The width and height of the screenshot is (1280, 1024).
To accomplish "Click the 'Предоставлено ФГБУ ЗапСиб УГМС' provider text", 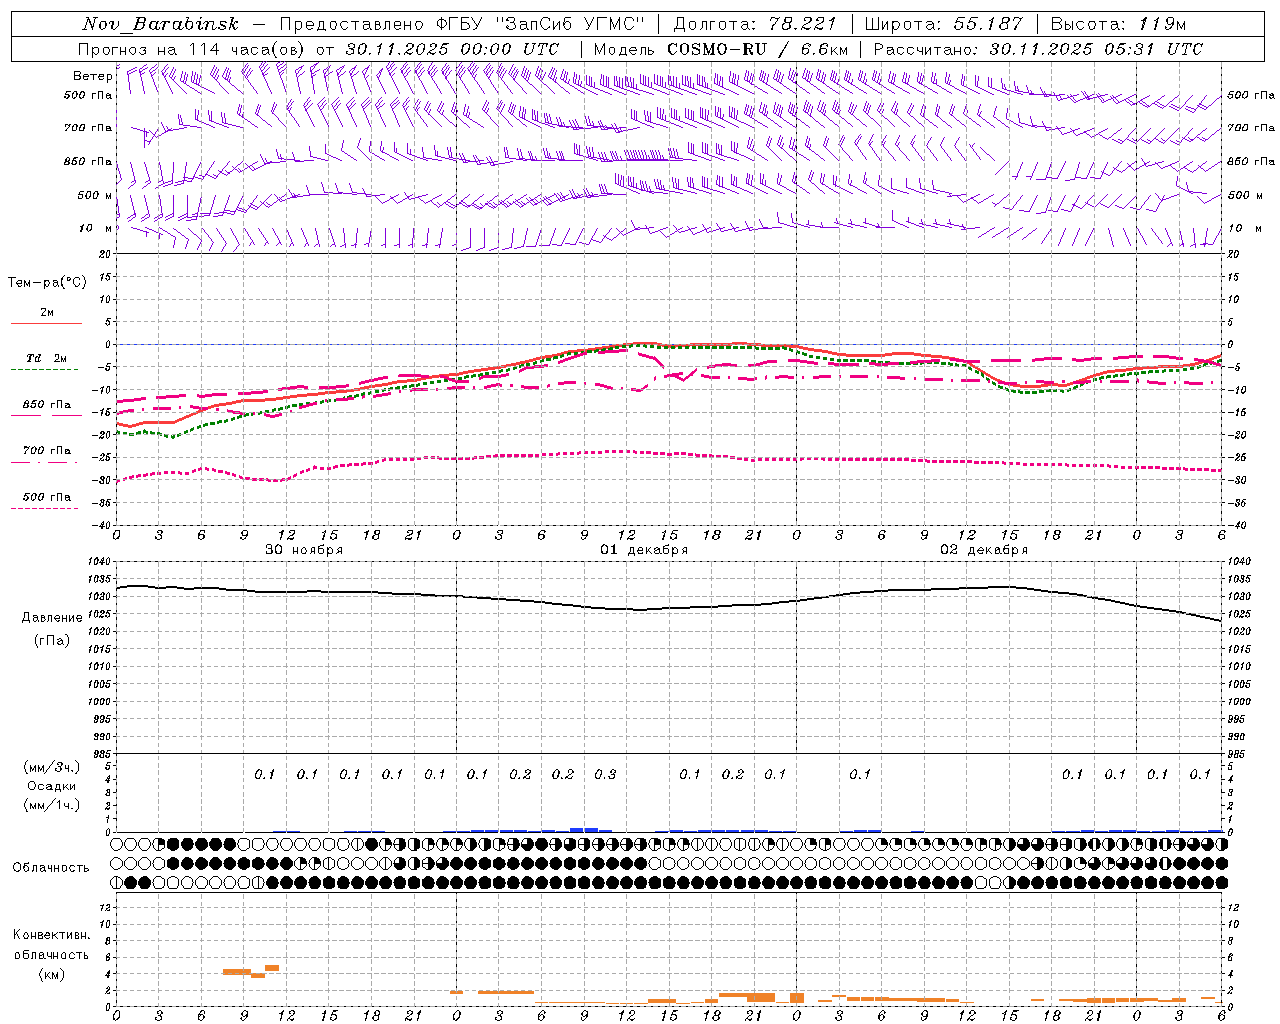I will click(x=463, y=24).
